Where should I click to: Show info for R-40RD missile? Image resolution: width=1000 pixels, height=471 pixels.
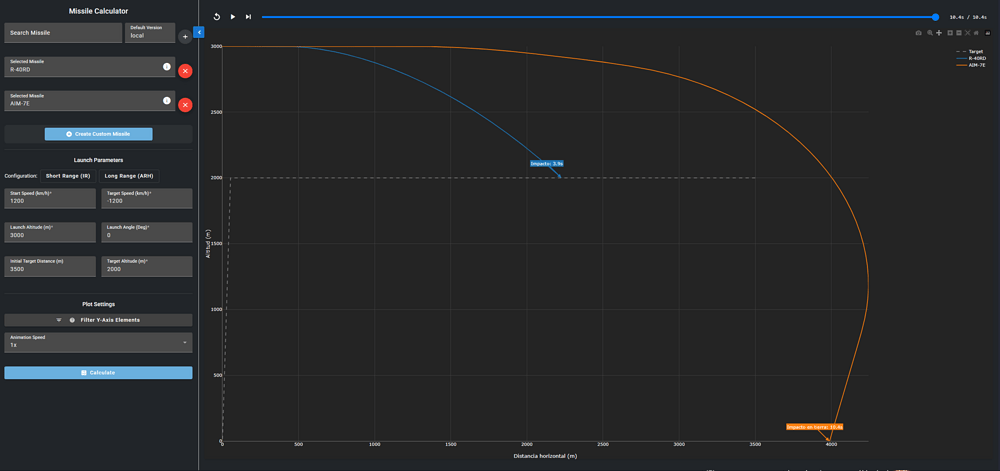(167, 67)
